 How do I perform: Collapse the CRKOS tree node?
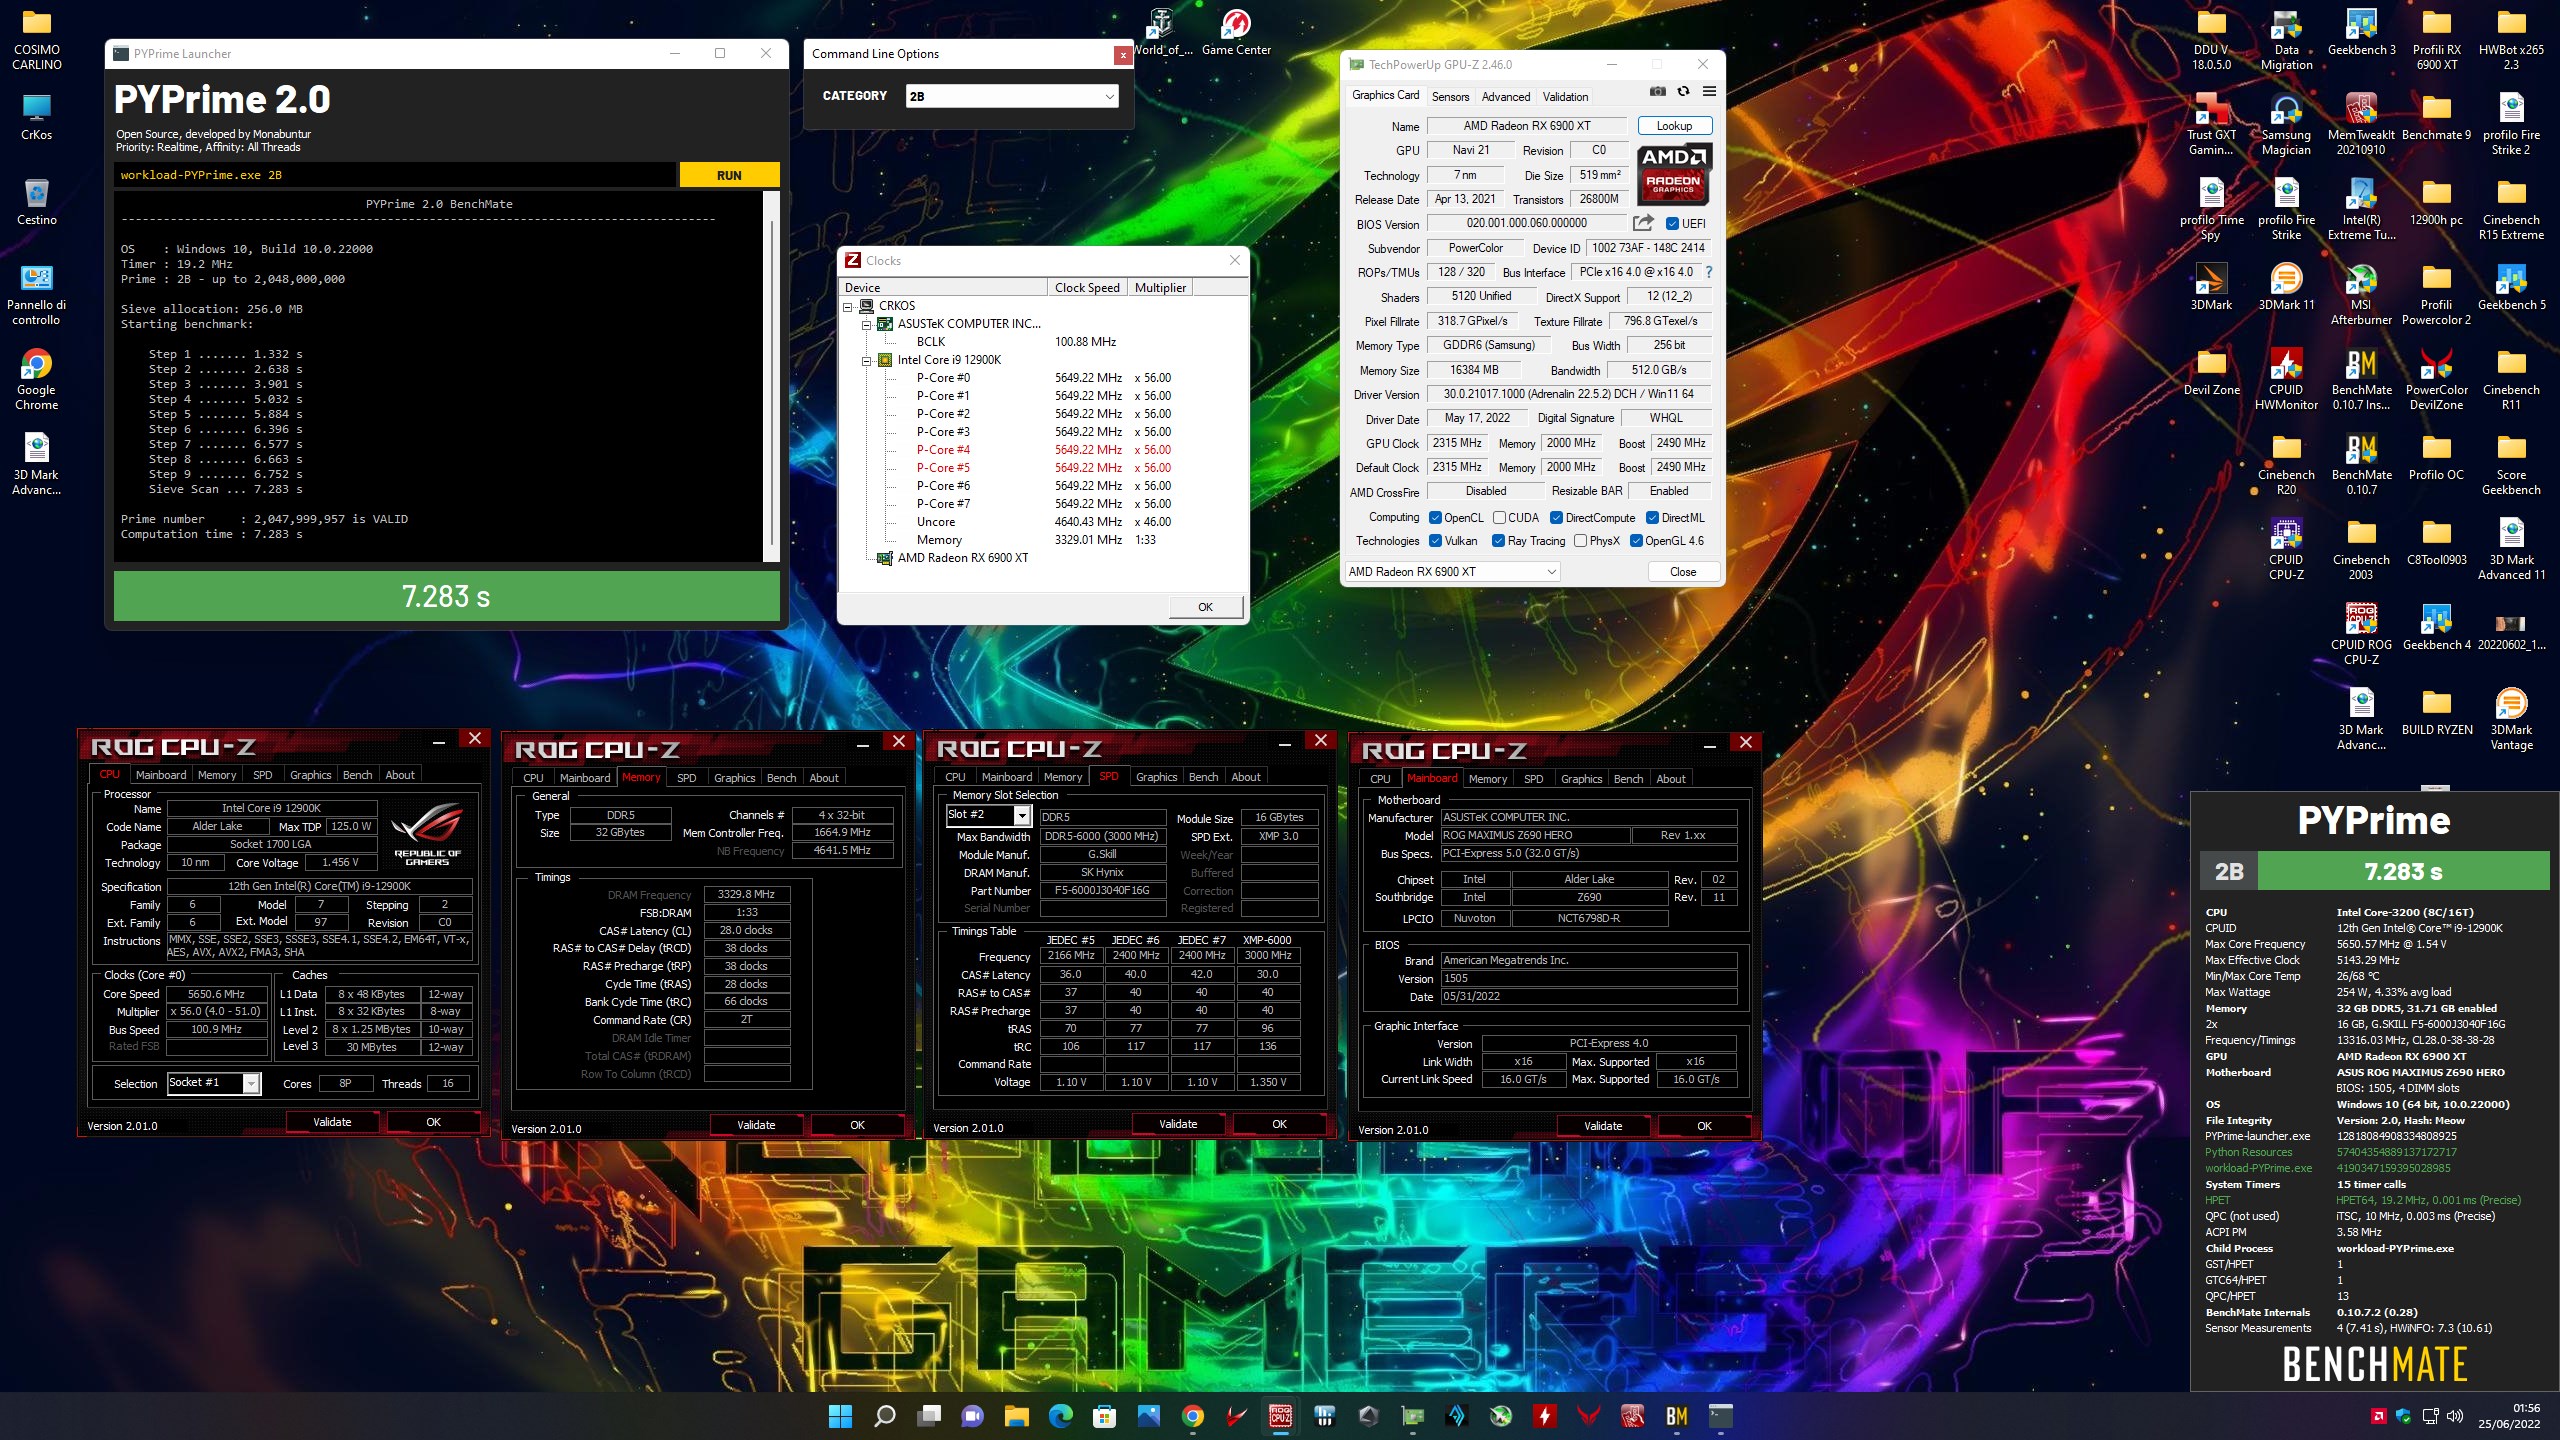pyautogui.click(x=848, y=306)
